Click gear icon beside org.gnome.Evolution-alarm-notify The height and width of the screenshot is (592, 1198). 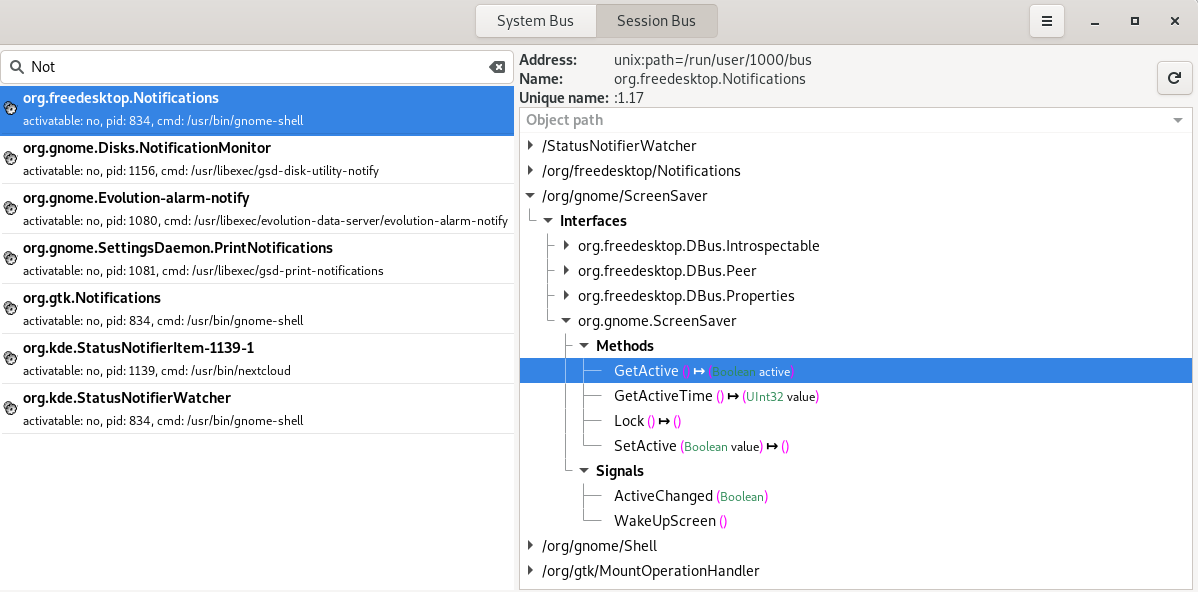[x=10, y=208]
